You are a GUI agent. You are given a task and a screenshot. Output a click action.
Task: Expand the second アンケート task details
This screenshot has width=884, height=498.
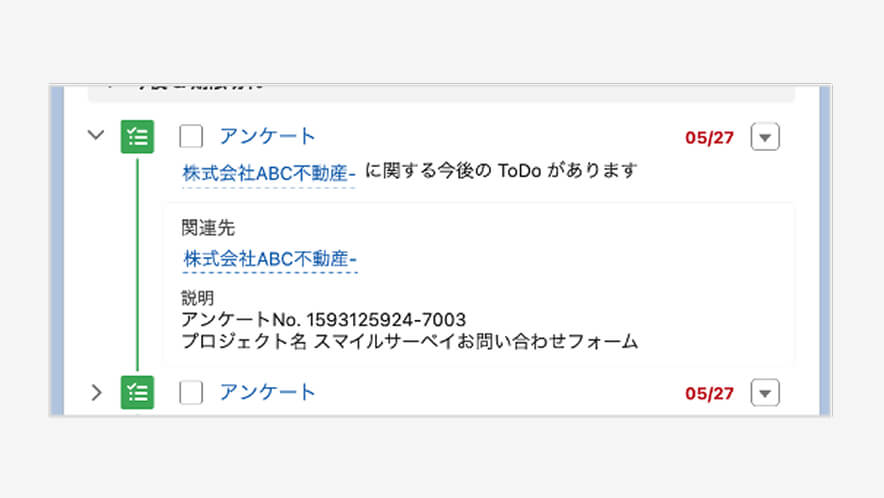pyautogui.click(x=96, y=392)
